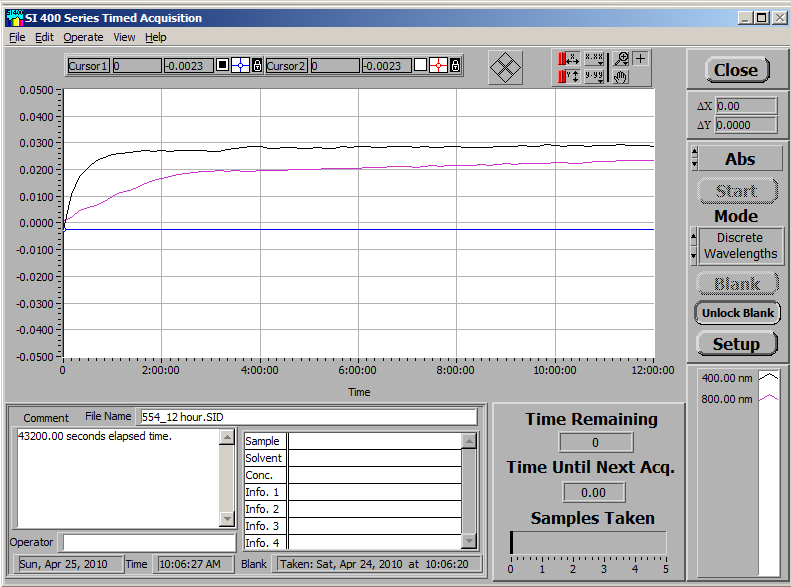Toggle Cursor1 lock icon
Screen dimensions: 791x587
tap(257, 66)
